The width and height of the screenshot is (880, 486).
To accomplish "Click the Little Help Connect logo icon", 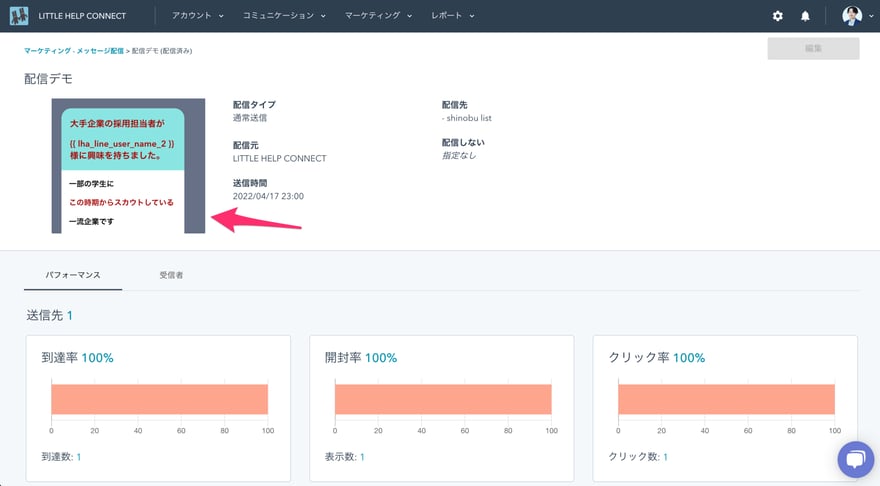I will click(19, 16).
